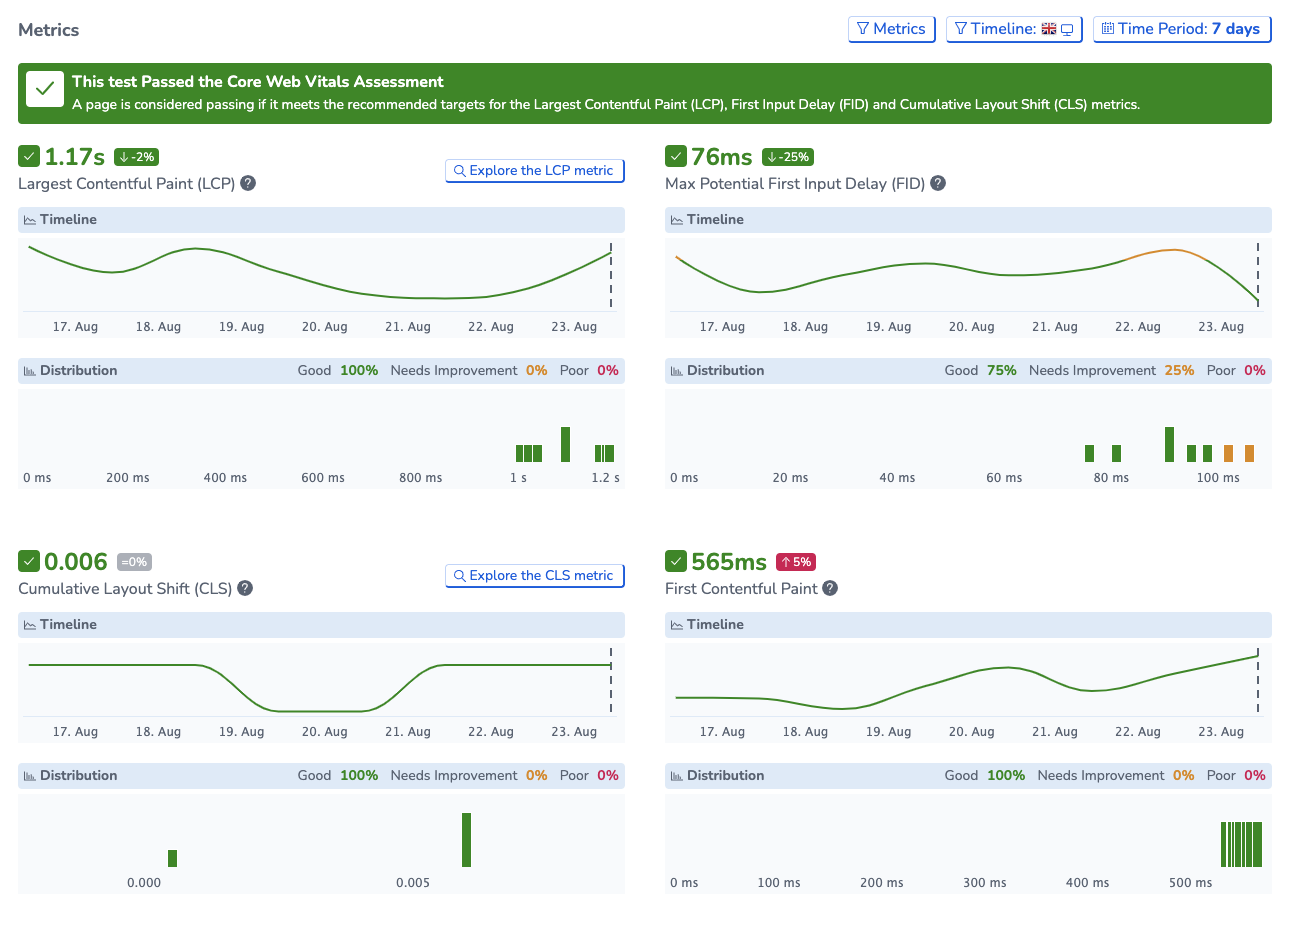The height and width of the screenshot is (926, 1290).
Task: Click the -2% change badge for LCP
Action: [x=136, y=157]
